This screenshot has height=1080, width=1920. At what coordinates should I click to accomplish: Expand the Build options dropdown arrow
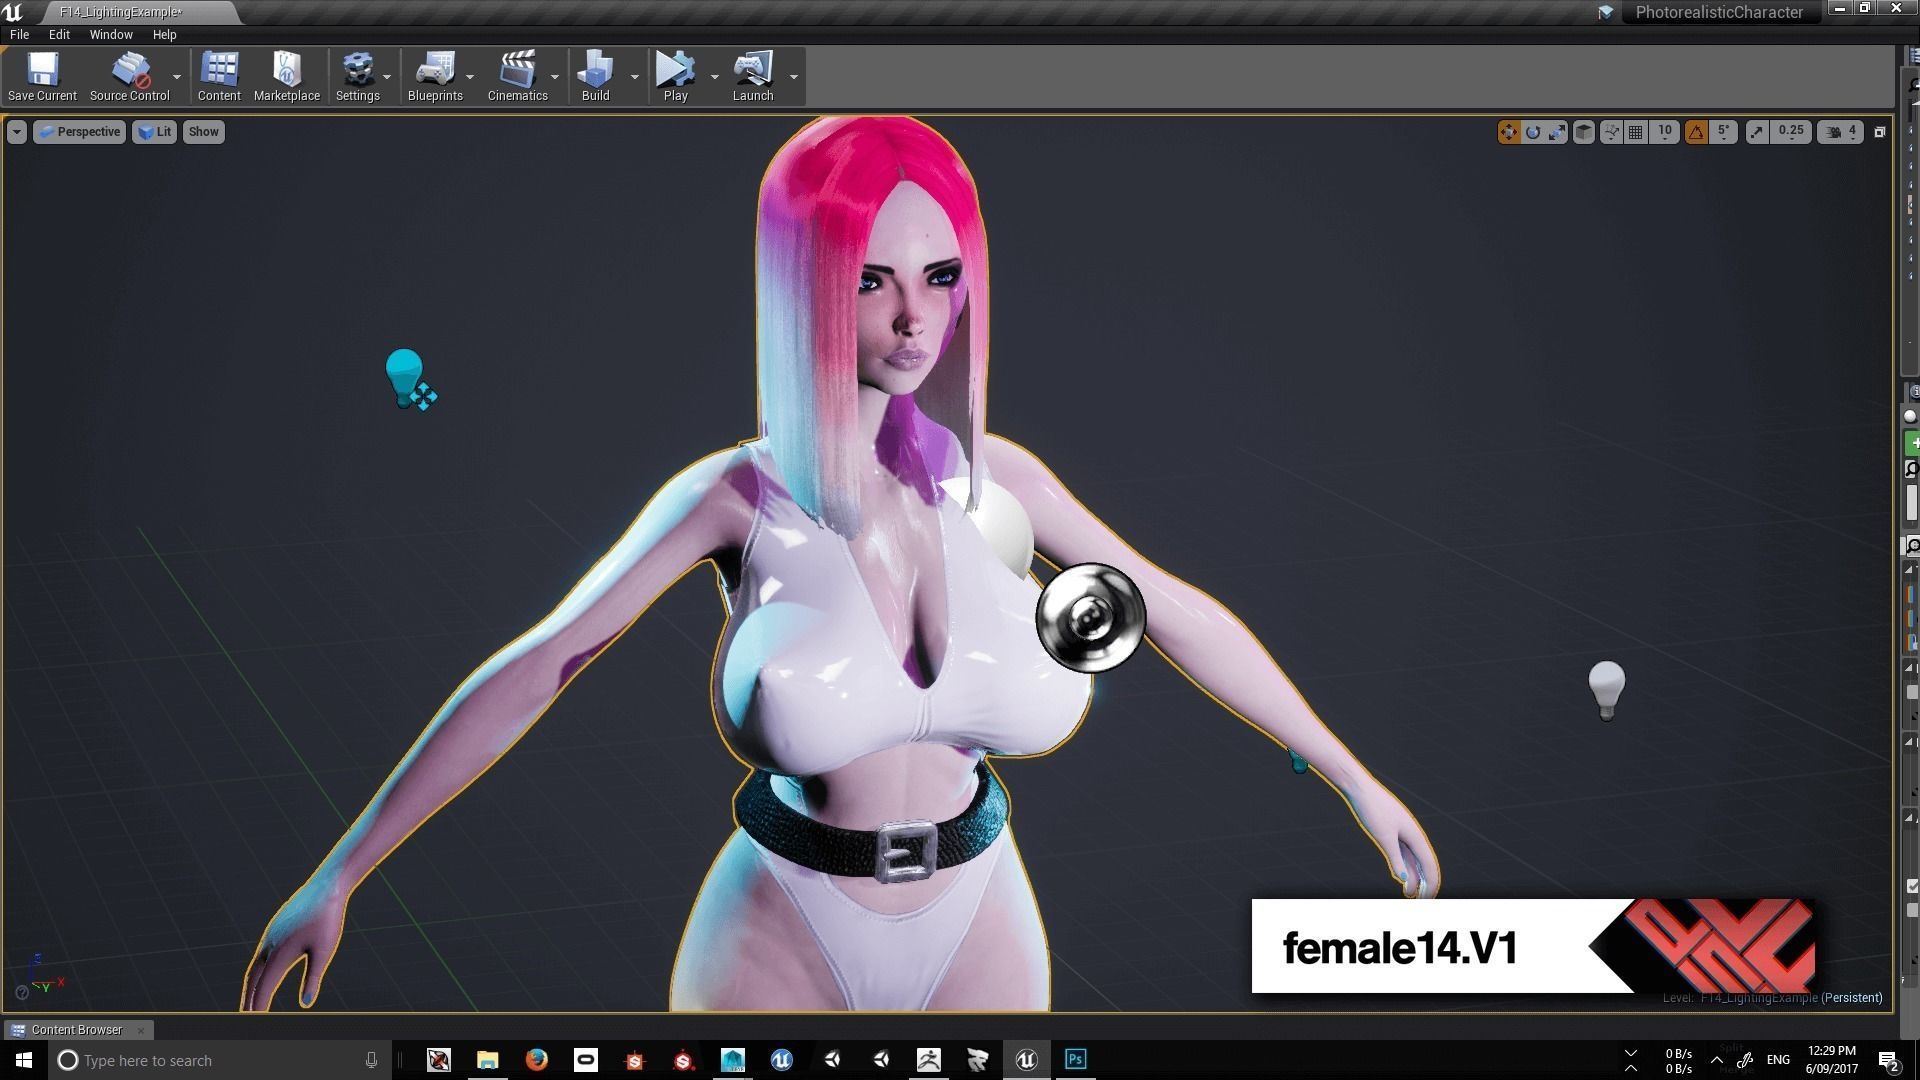click(634, 77)
